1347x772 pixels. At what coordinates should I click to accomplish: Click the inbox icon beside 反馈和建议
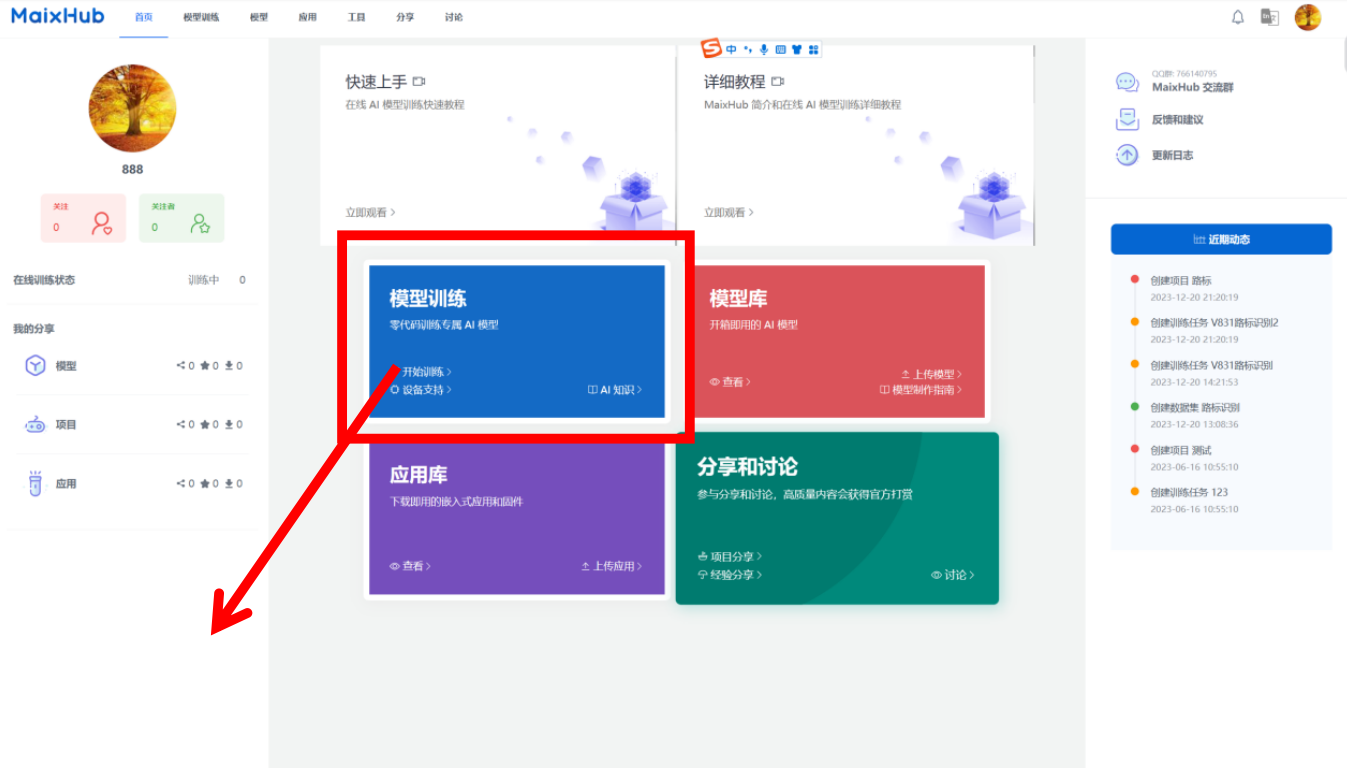point(1127,119)
